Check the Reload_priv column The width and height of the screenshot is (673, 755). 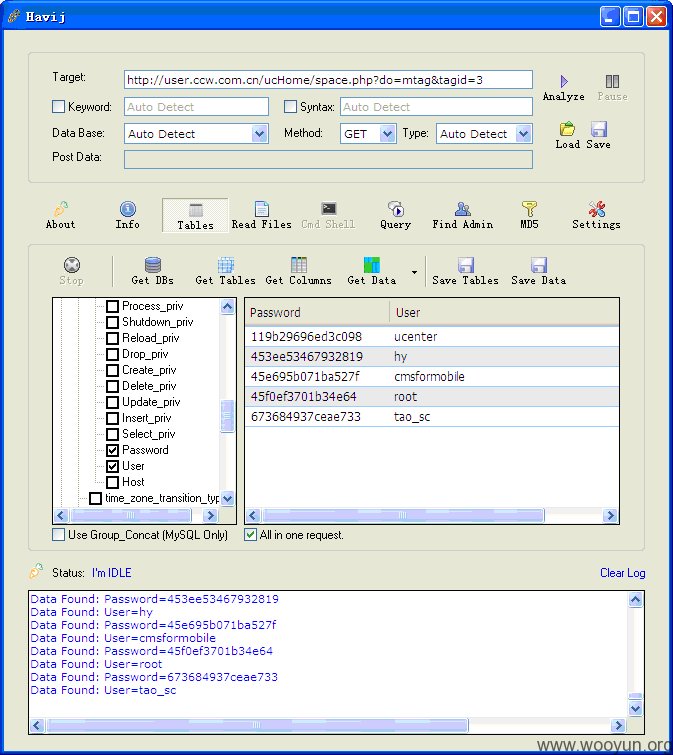(112, 338)
